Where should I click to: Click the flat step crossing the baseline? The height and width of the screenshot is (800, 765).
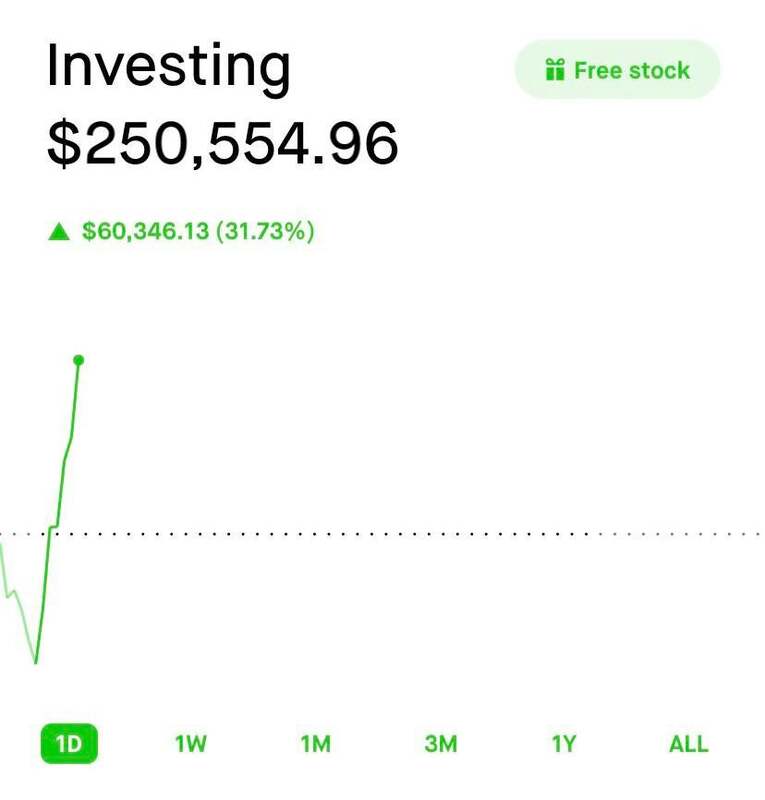[x=54, y=526]
